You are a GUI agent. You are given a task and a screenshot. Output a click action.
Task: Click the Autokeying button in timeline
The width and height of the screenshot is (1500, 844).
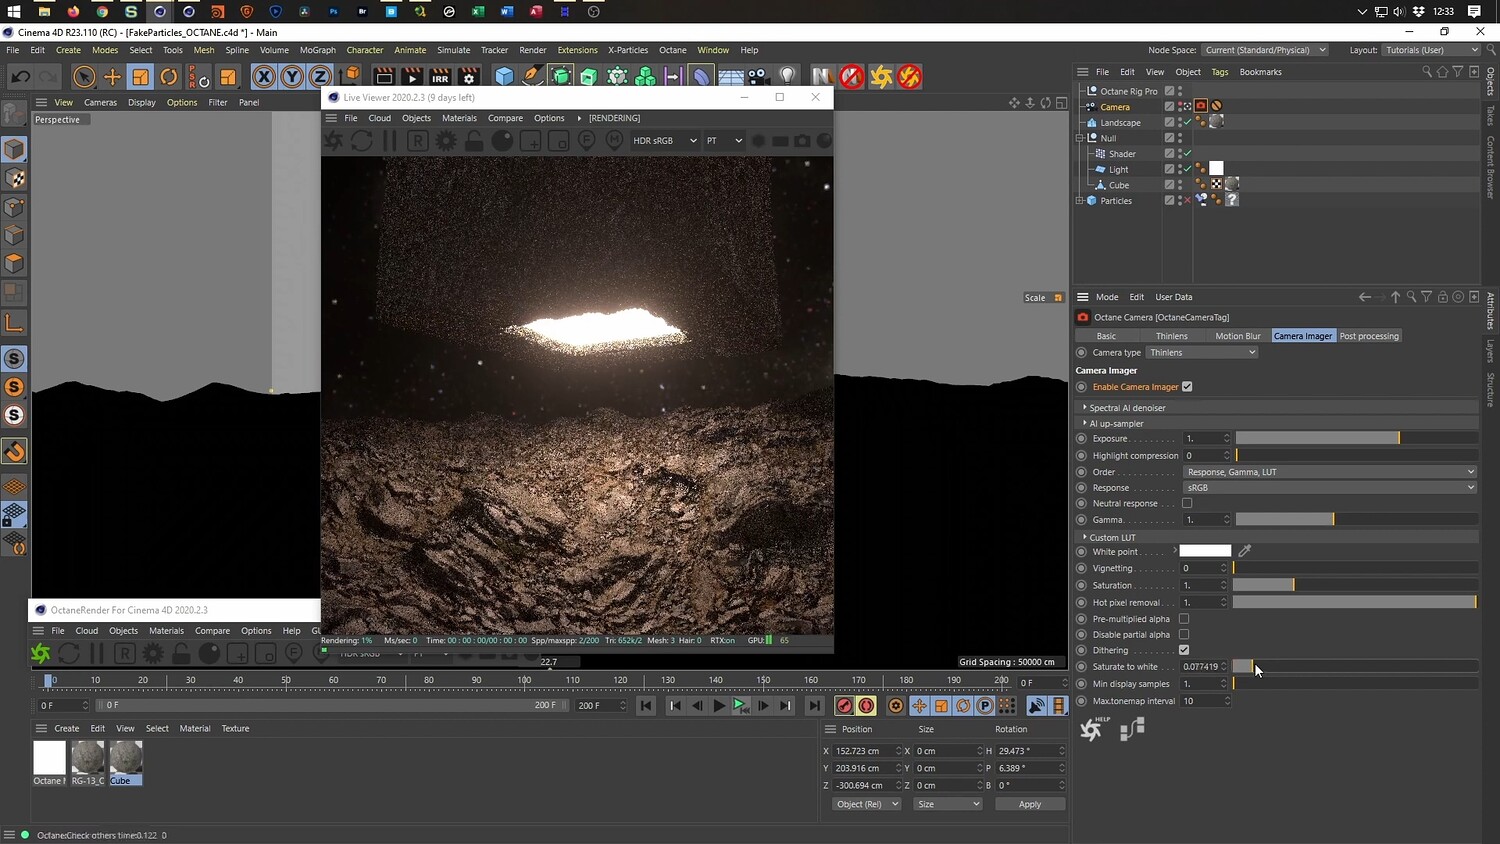click(866, 706)
